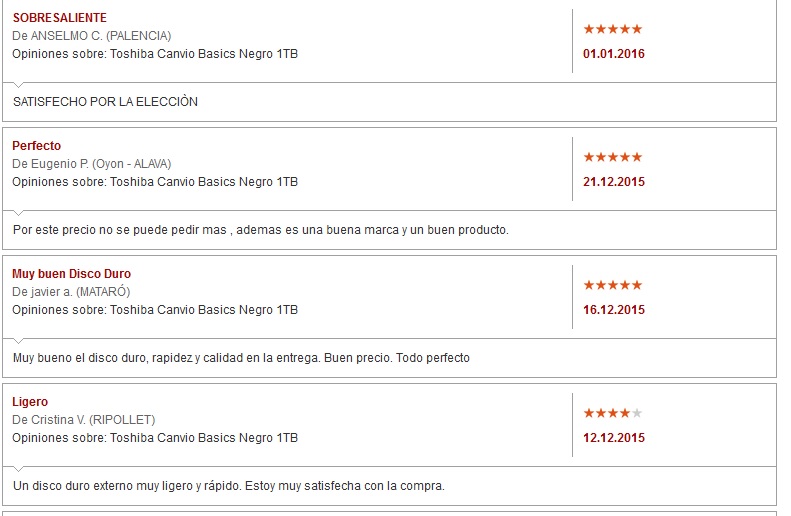
Task: Click the date 16.12.2015
Action: (614, 310)
